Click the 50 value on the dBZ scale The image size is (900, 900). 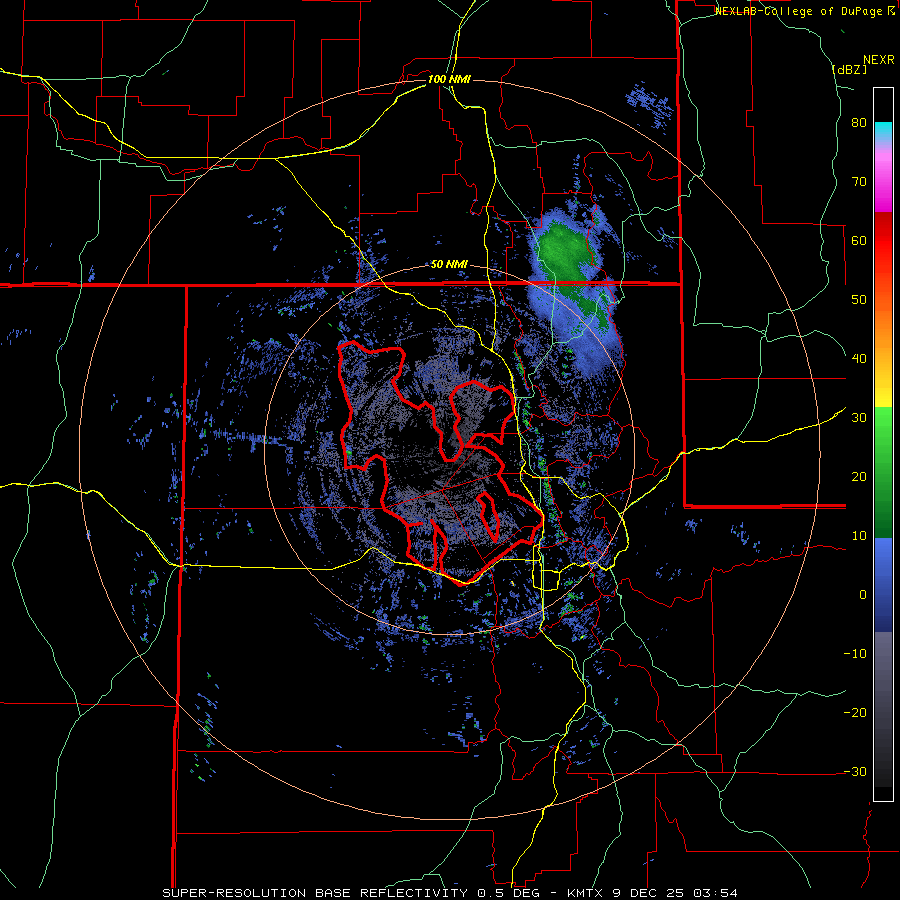(859, 300)
